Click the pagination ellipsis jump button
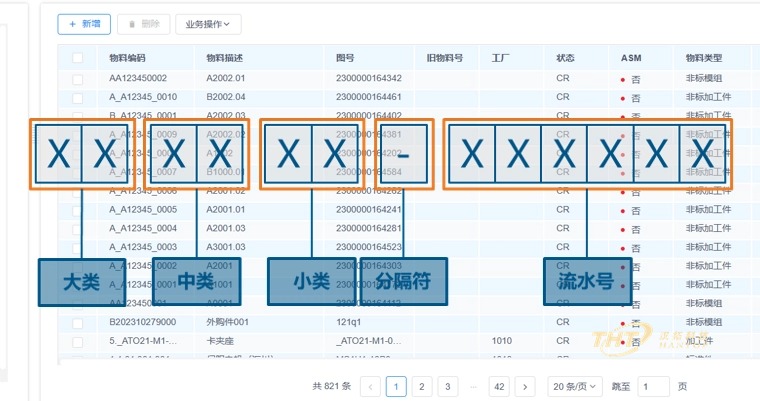 click(474, 386)
